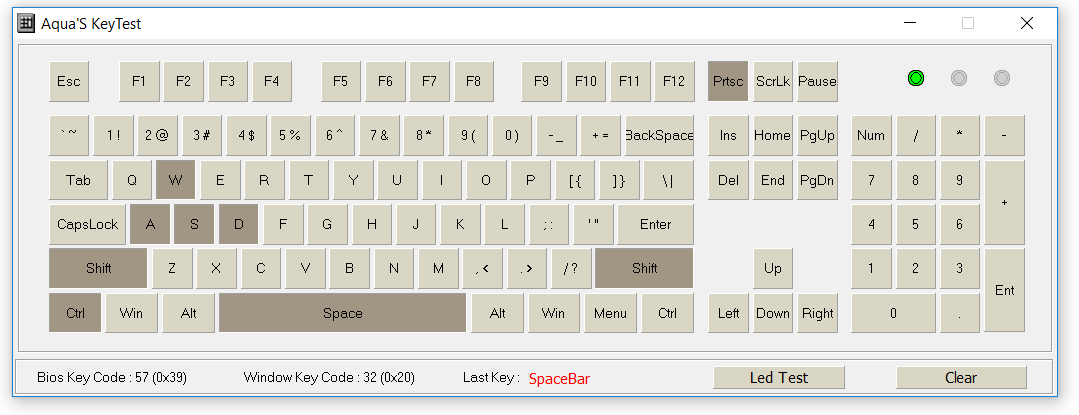
Task: Click the ScrLk key
Action: pyautogui.click(x=773, y=81)
